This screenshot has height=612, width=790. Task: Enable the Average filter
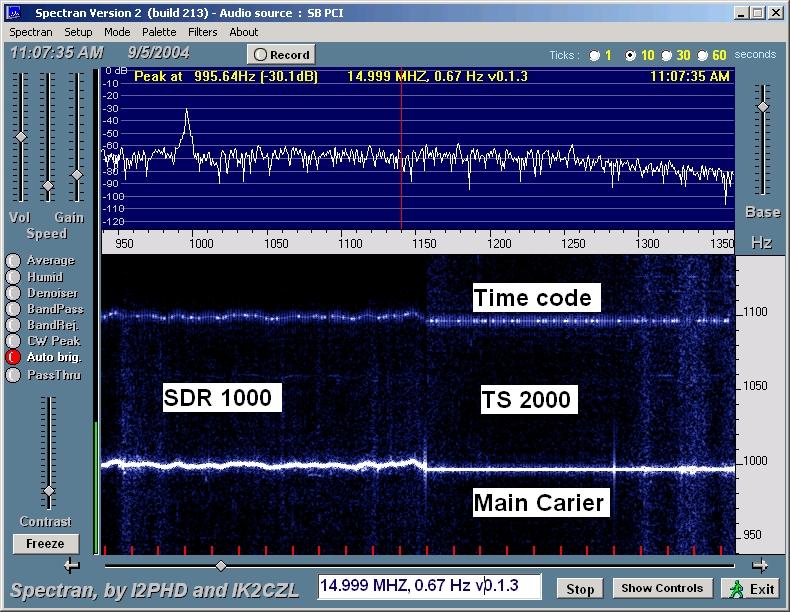tap(13, 261)
